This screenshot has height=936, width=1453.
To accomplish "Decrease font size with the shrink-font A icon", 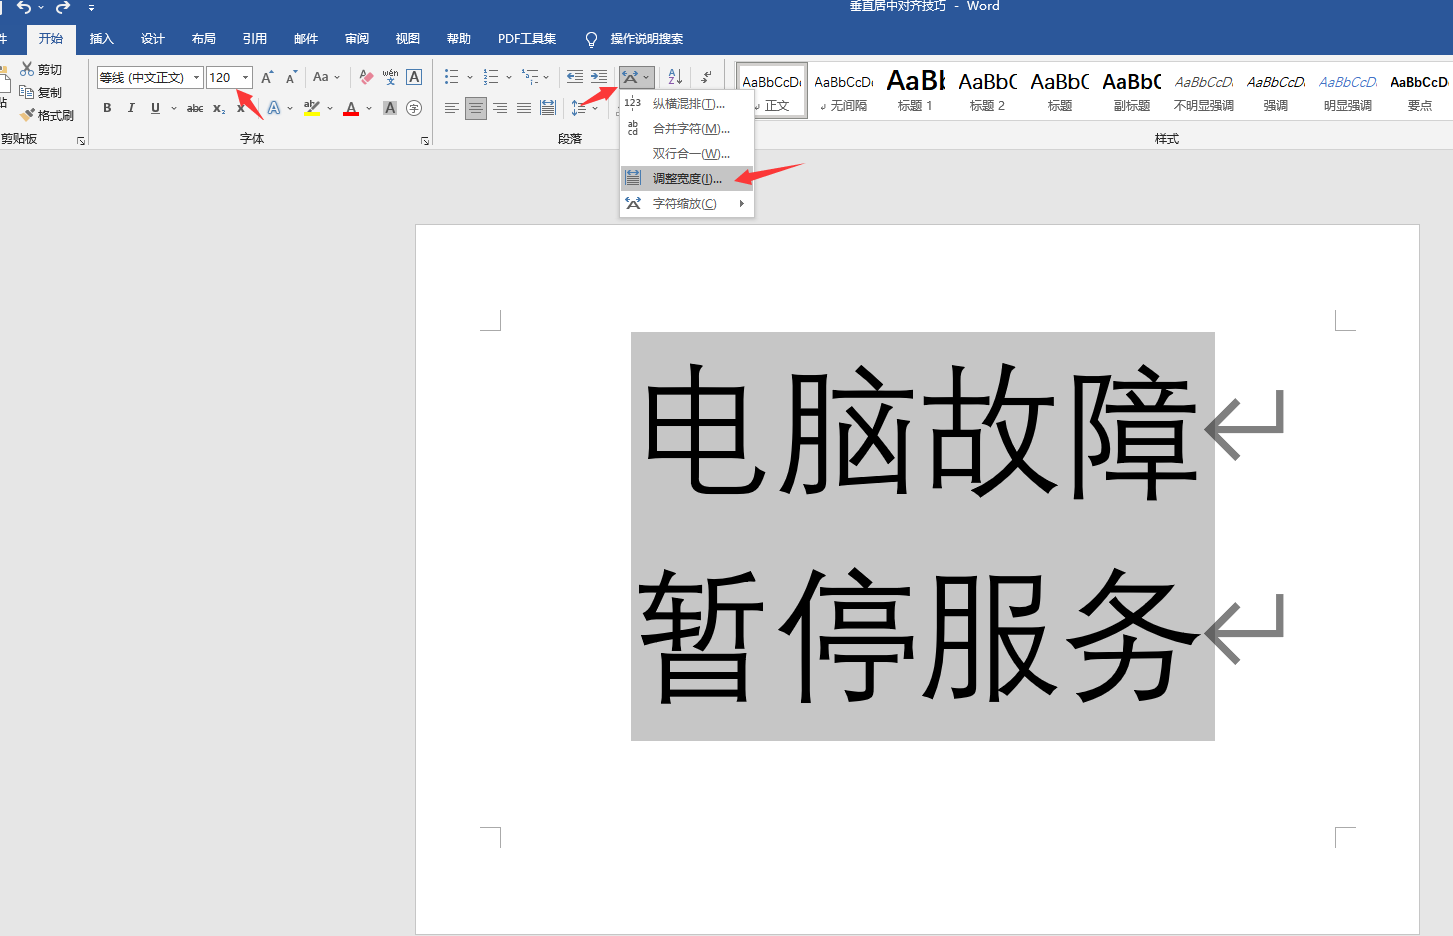I will coord(291,77).
